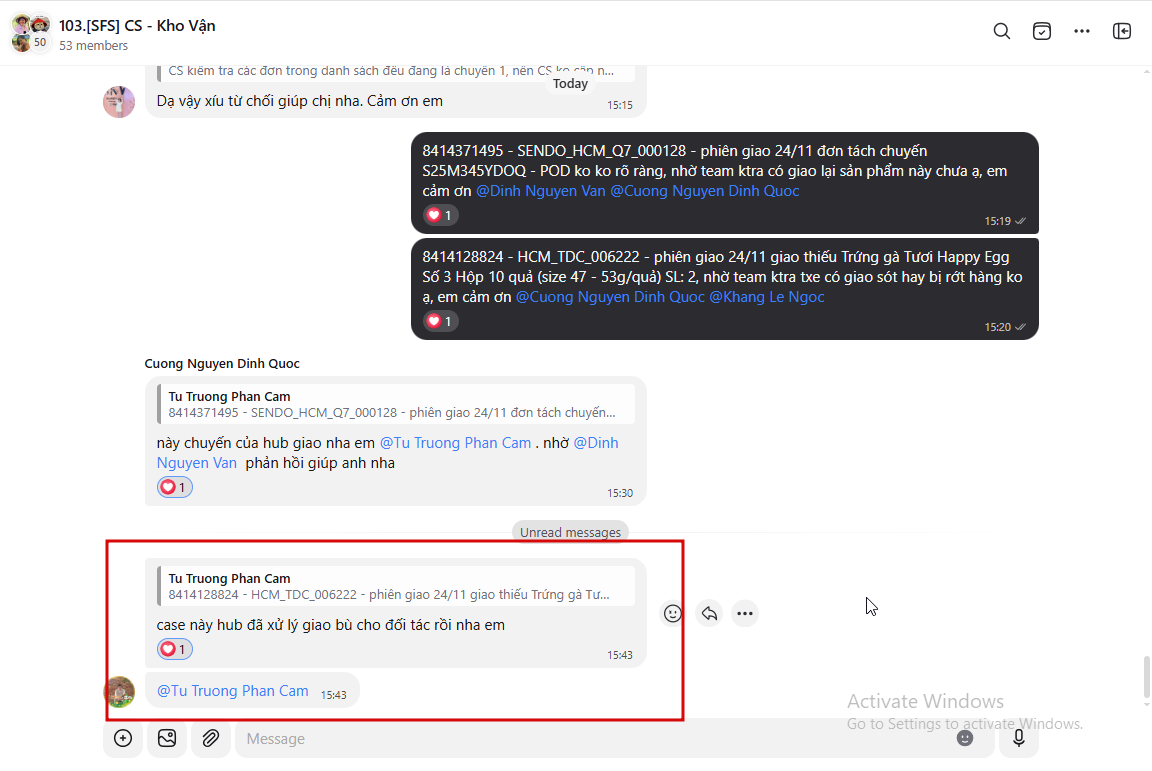The image size is (1152, 771).
Task: Open more actions for 15:43 message
Action: [x=745, y=613]
